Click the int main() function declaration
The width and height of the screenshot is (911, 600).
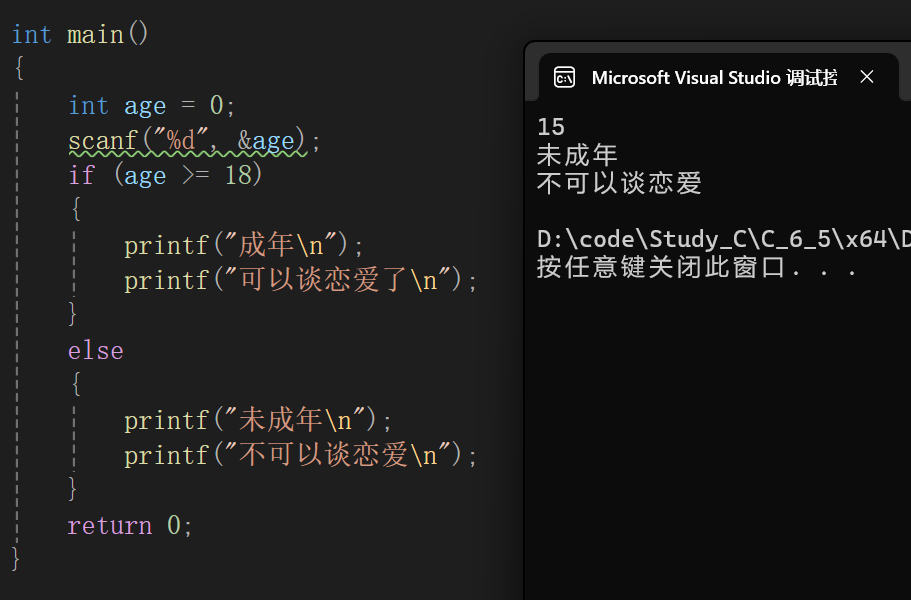point(78,33)
